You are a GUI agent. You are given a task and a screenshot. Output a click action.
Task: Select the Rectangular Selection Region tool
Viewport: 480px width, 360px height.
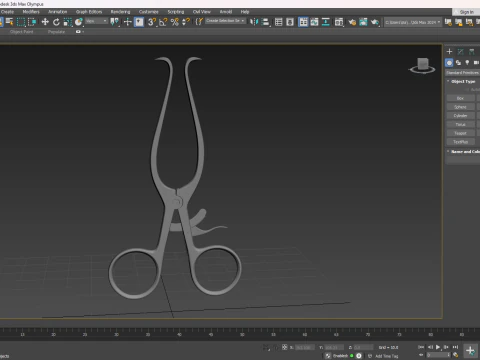(21, 22)
